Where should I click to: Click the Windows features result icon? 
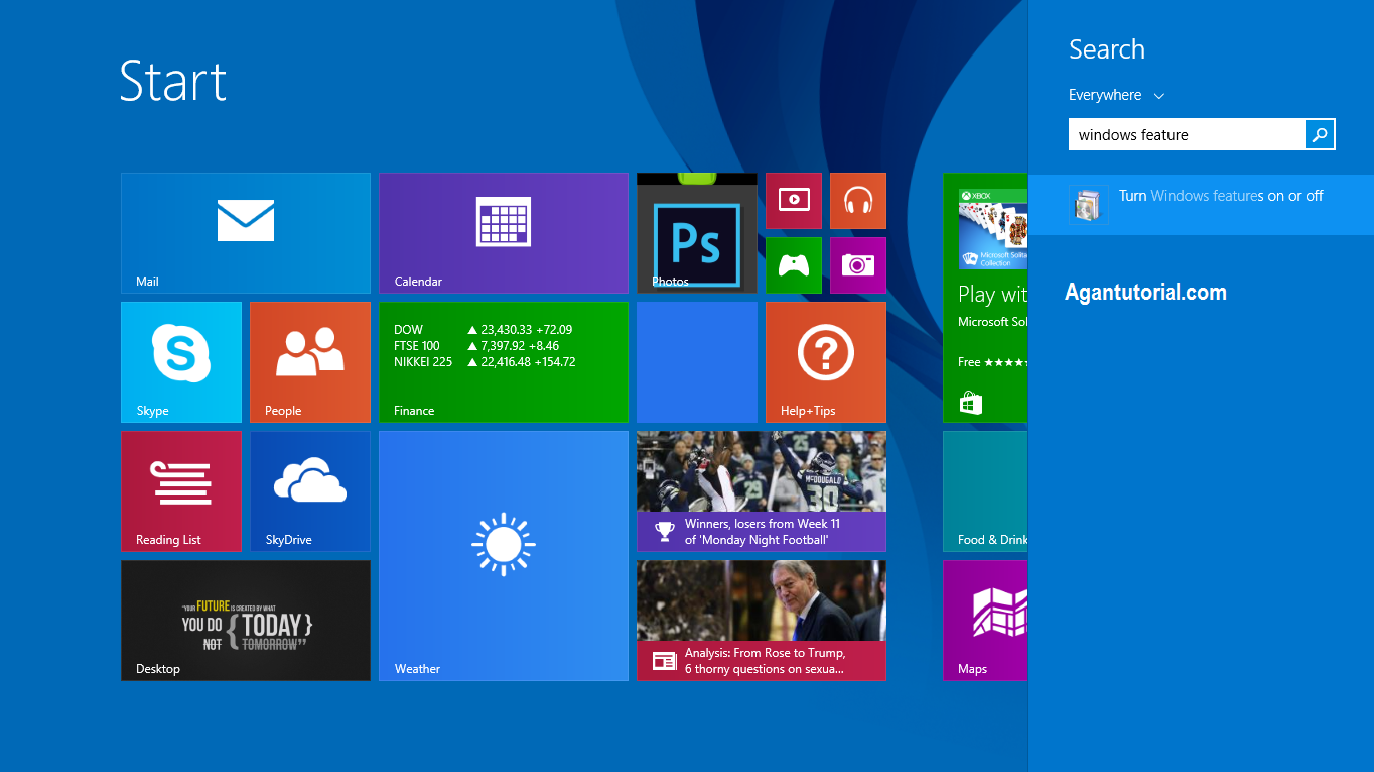(x=1088, y=205)
